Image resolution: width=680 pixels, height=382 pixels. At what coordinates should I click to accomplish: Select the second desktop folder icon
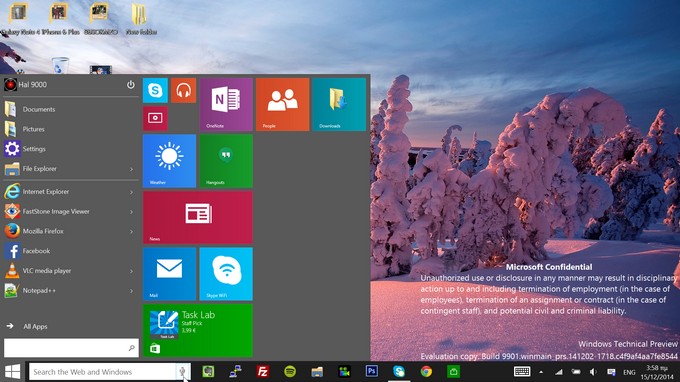click(x=59, y=19)
